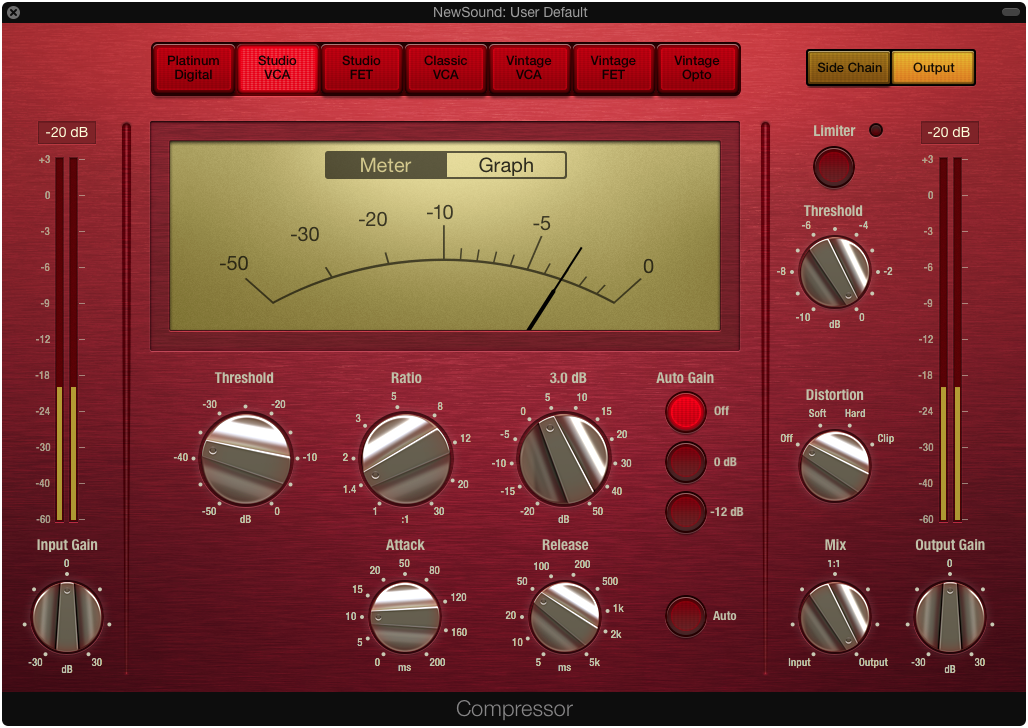The width and height of the screenshot is (1028, 728).
Task: Click the compressor Threshold knob
Action: click(245, 458)
